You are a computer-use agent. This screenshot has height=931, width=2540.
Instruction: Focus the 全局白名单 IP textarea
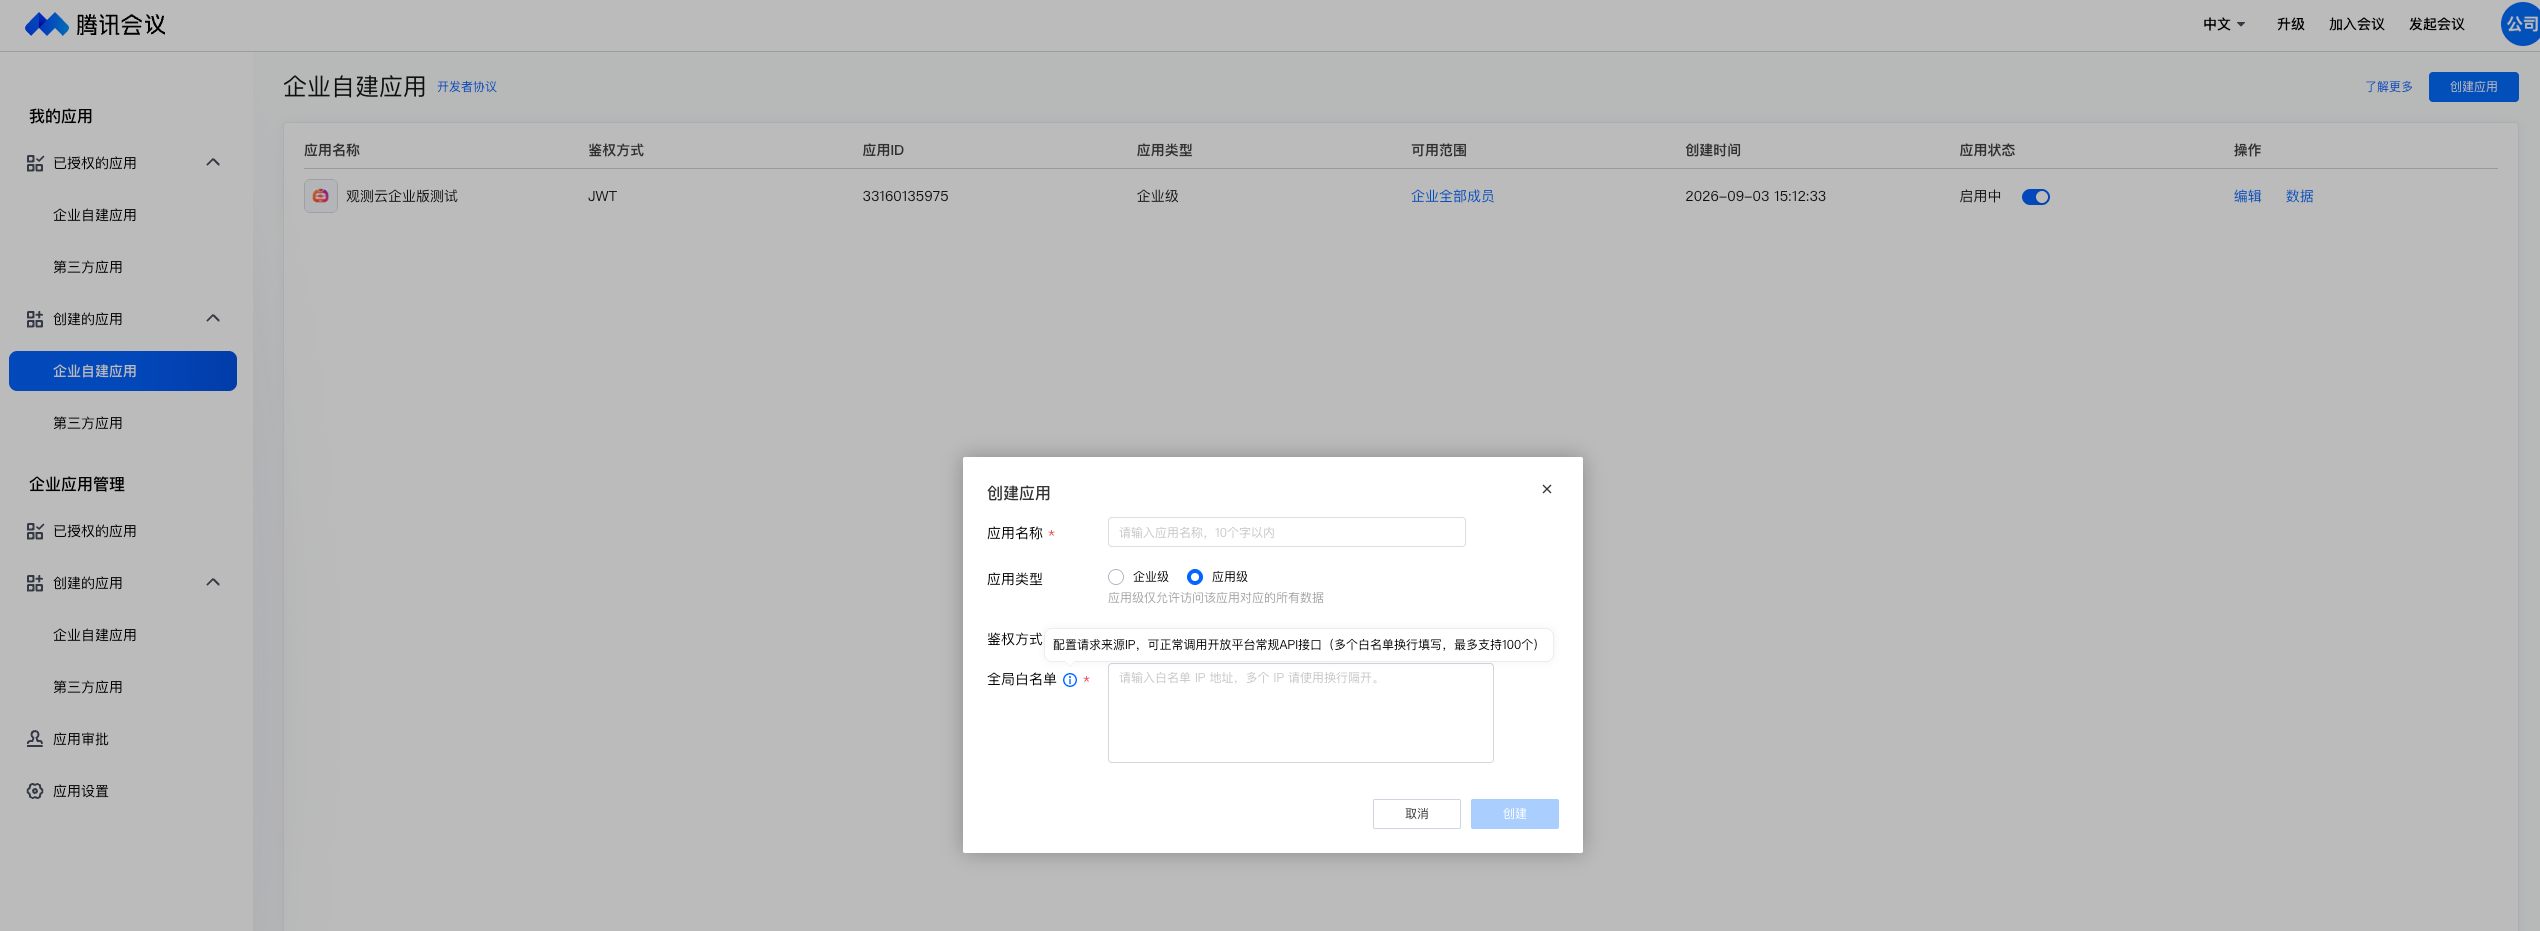pos(1300,713)
